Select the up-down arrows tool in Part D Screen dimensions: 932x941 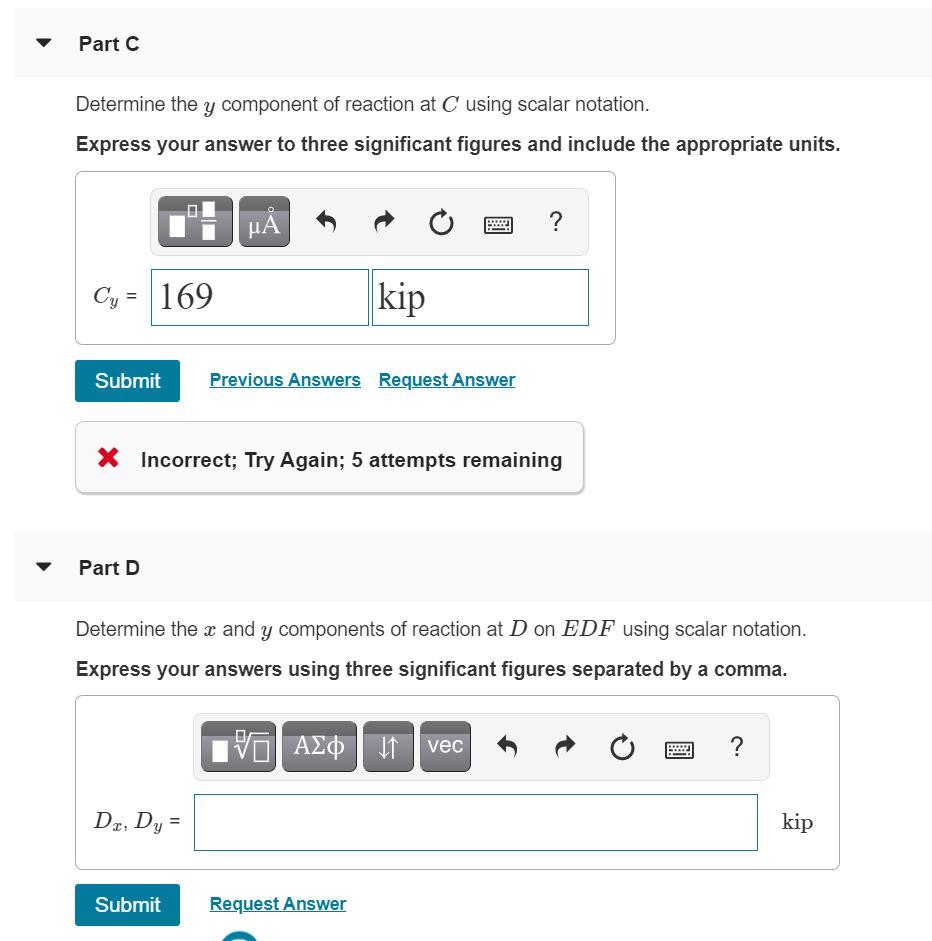click(x=388, y=747)
